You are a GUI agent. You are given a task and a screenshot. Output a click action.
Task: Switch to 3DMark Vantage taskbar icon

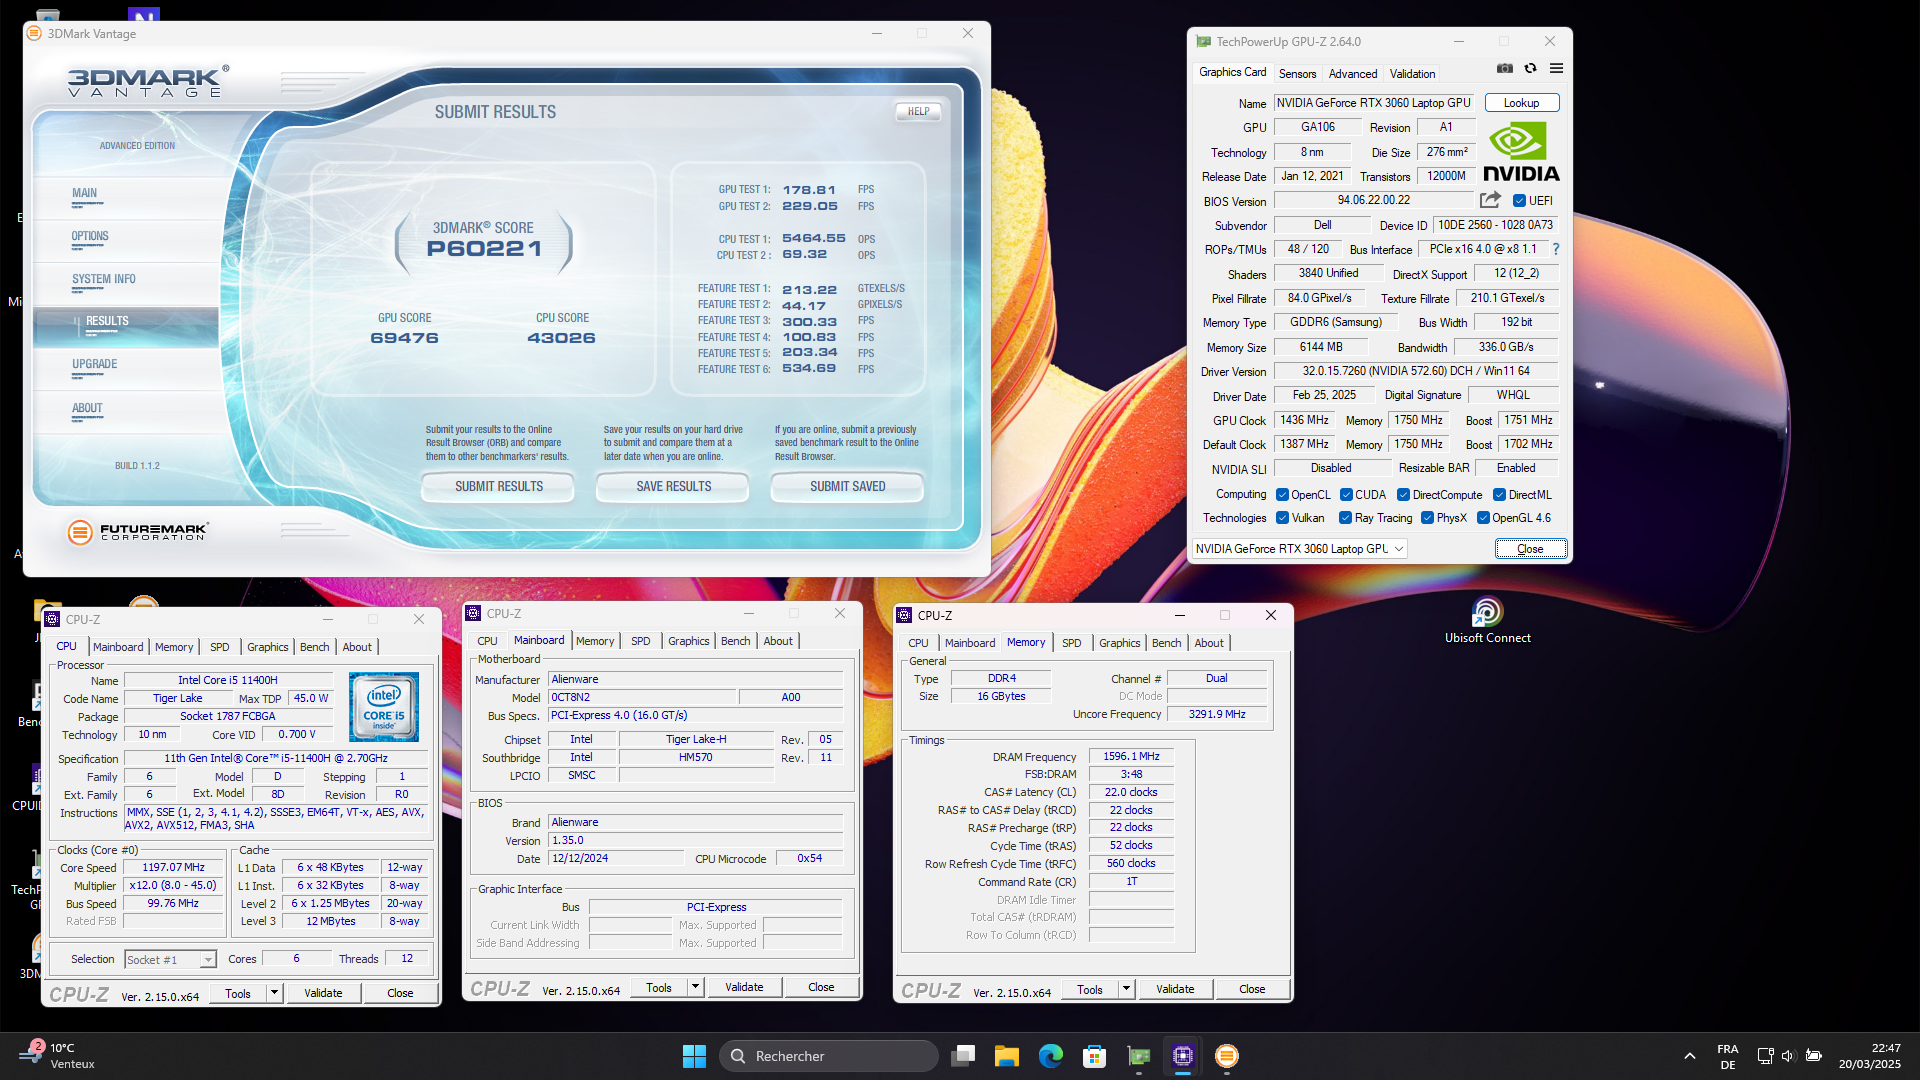(x=1227, y=1056)
